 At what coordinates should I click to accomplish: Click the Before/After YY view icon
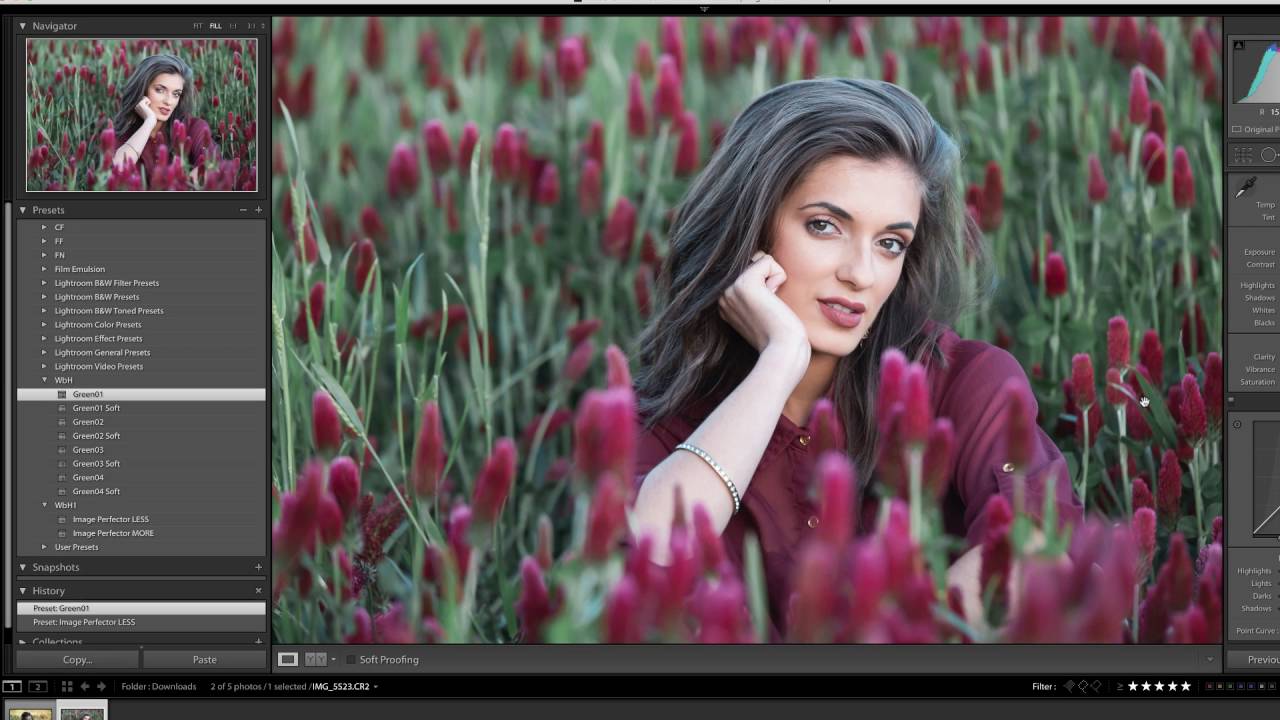click(x=315, y=659)
